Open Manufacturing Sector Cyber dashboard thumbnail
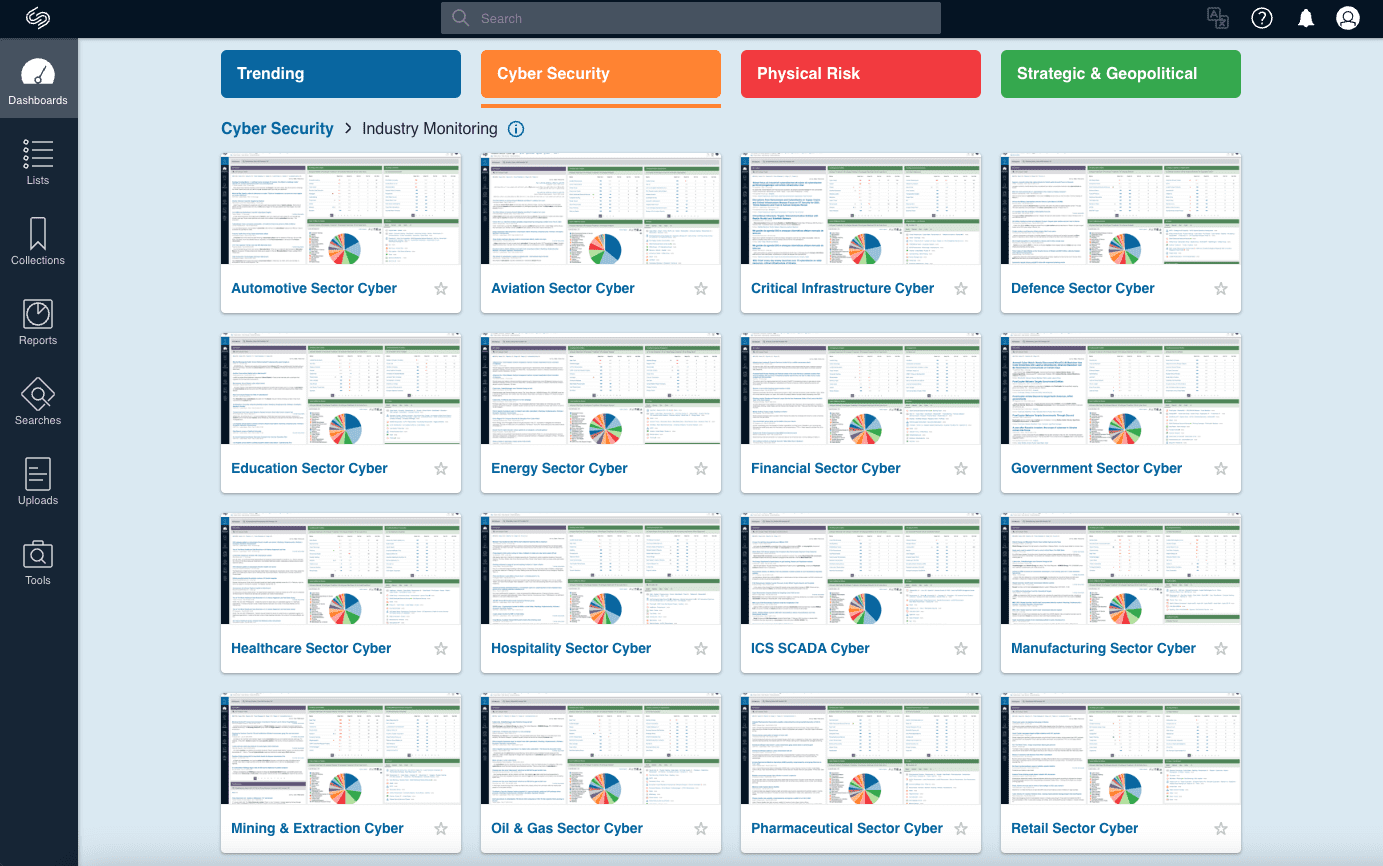Viewport: 1383px width, 866px height. coord(1121,570)
